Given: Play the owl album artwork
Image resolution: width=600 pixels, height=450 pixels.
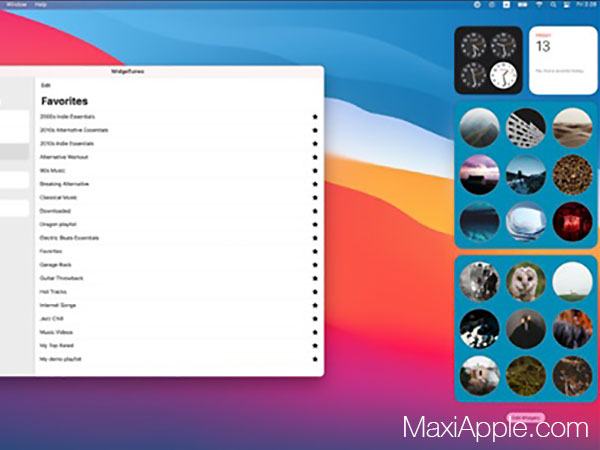Looking at the screenshot, I should (x=526, y=282).
